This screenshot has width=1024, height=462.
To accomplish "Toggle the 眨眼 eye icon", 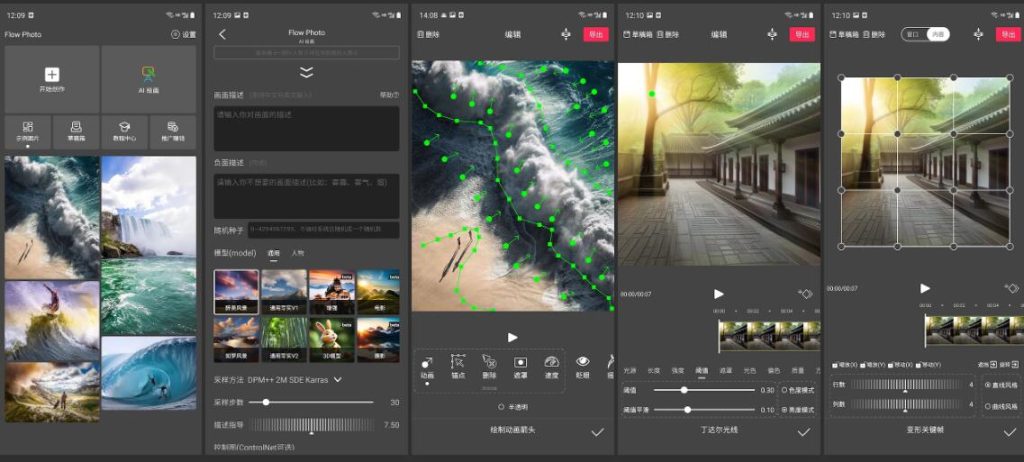I will click(583, 362).
